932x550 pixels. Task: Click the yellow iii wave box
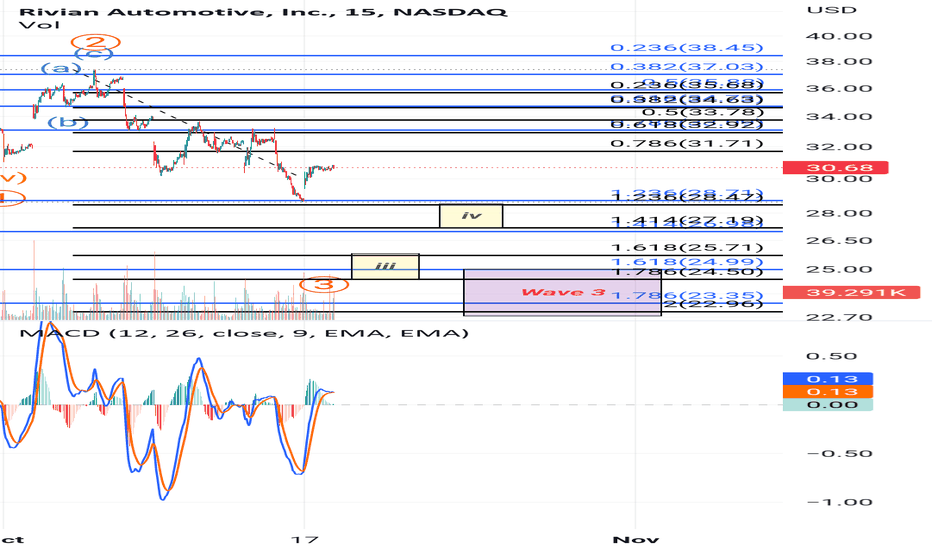tap(385, 266)
